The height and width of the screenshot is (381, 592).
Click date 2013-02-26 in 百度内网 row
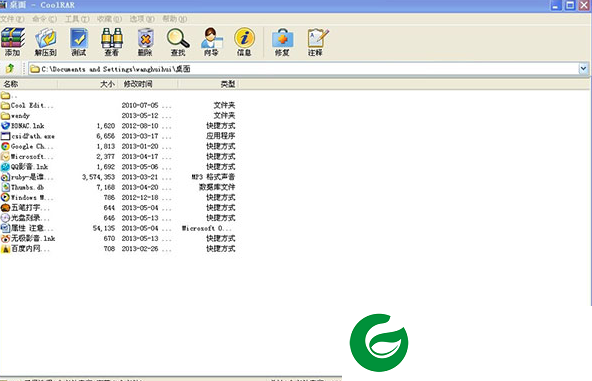[140, 248]
